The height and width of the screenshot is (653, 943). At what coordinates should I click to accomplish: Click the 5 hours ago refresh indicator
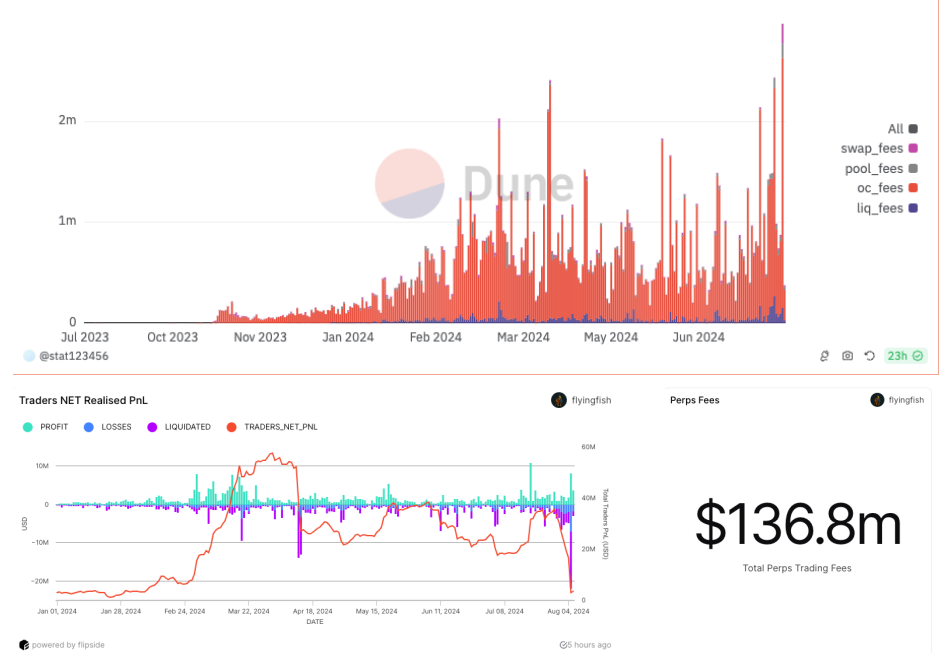tap(585, 645)
